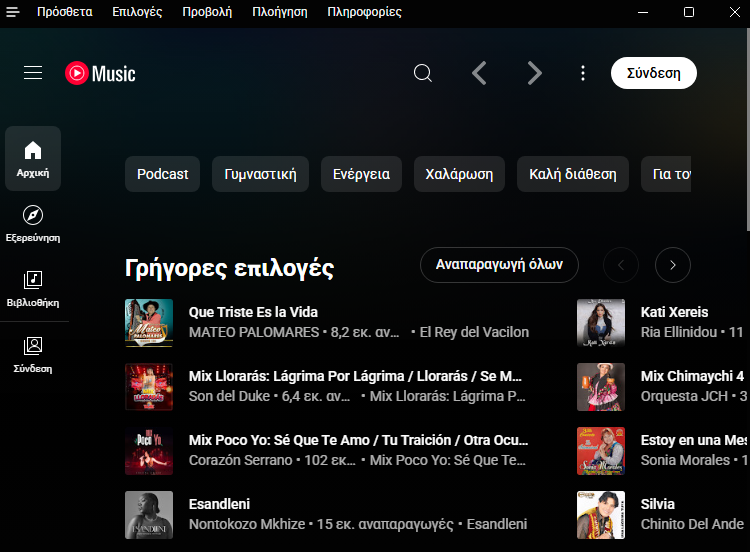Open the search magnifier icon
This screenshot has width=750, height=552.
pos(423,73)
